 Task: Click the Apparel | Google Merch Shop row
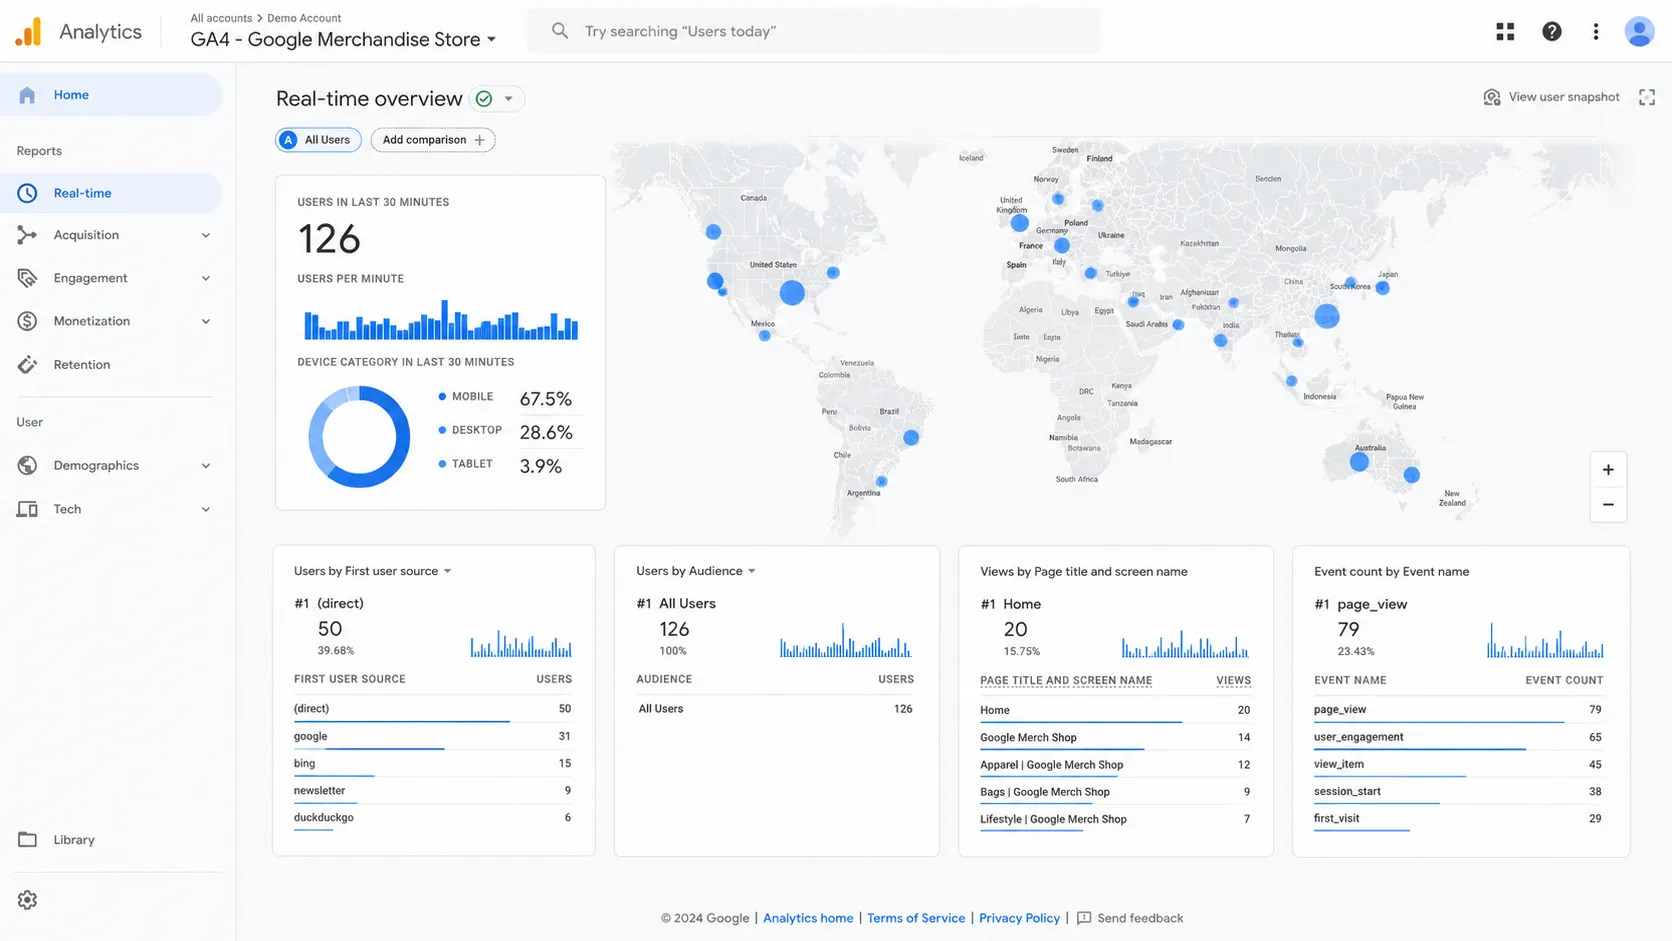tap(1115, 765)
